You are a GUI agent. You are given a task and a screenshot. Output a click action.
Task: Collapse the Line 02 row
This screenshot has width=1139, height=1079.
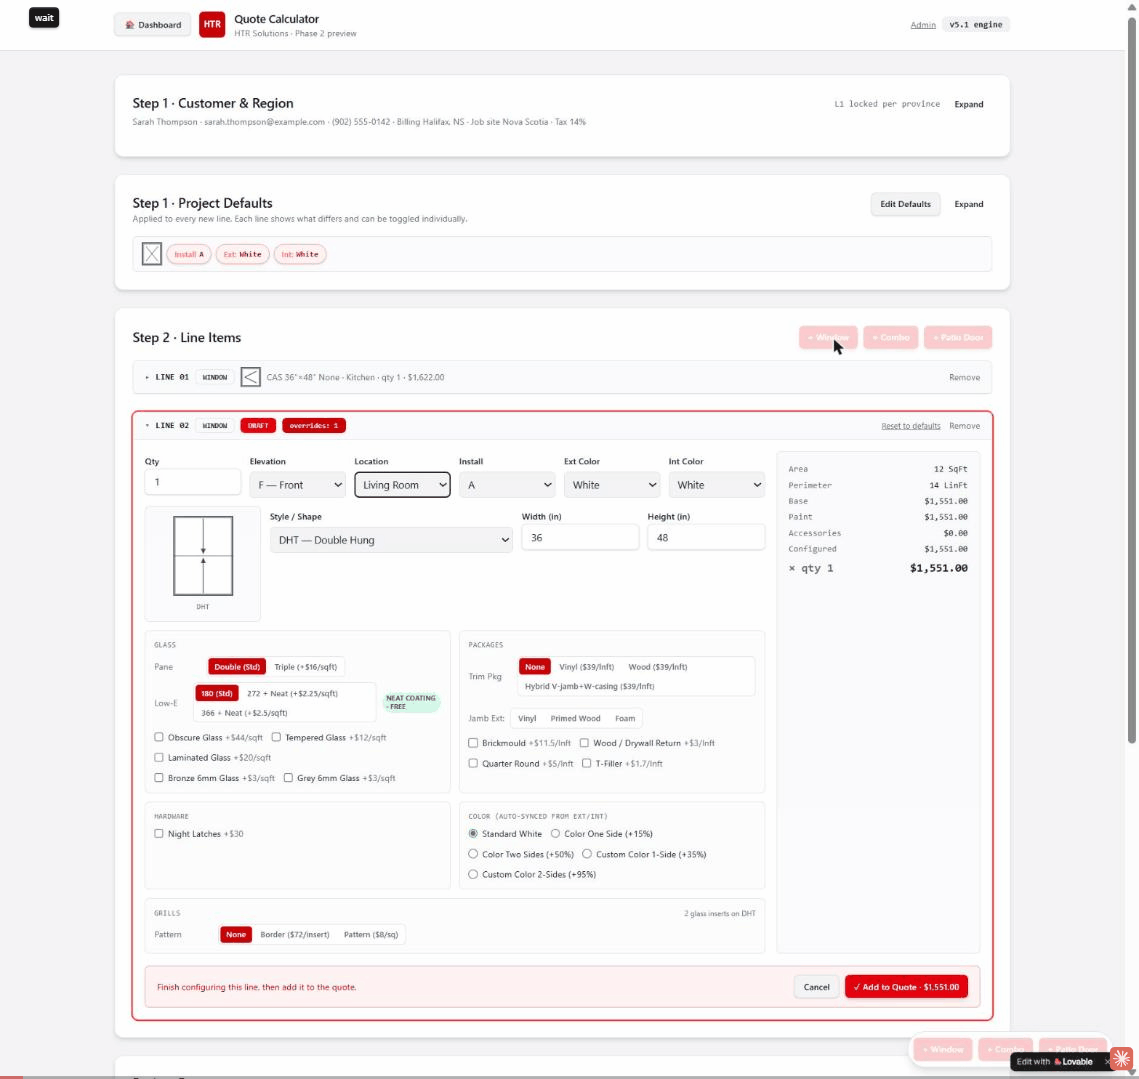point(147,426)
